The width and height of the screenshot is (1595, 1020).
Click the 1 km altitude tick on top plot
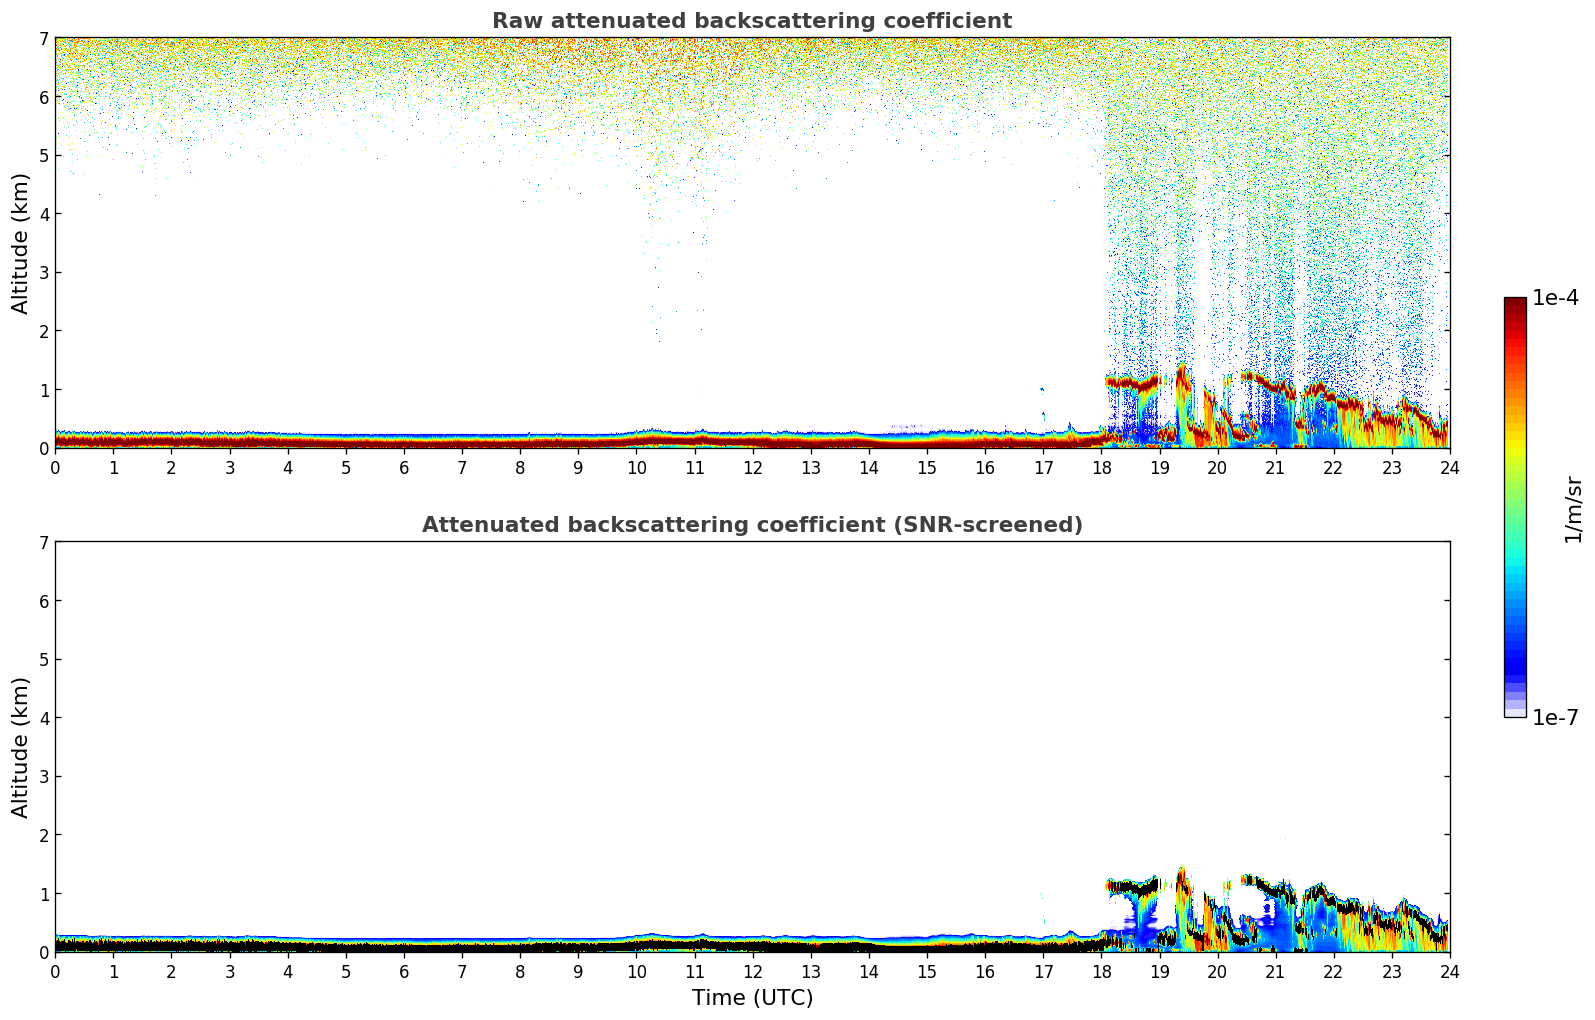[x=43, y=390]
